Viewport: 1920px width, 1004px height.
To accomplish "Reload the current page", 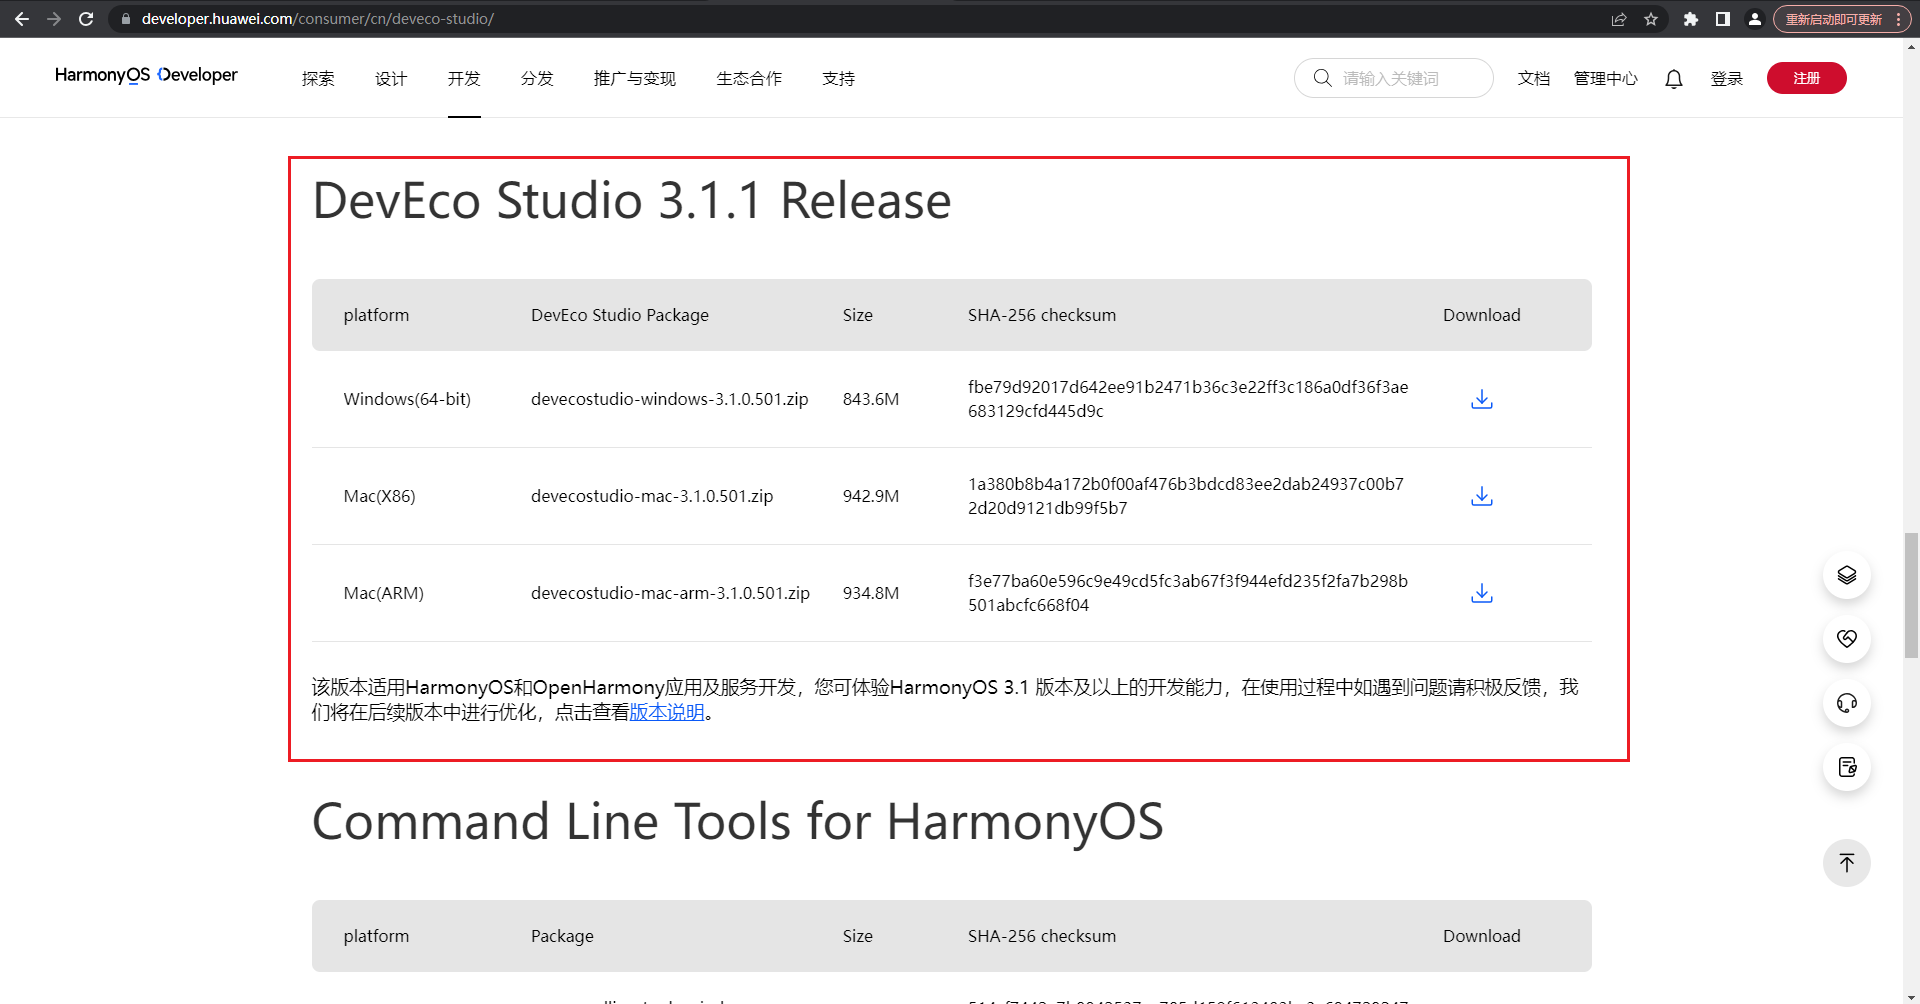I will 86,19.
